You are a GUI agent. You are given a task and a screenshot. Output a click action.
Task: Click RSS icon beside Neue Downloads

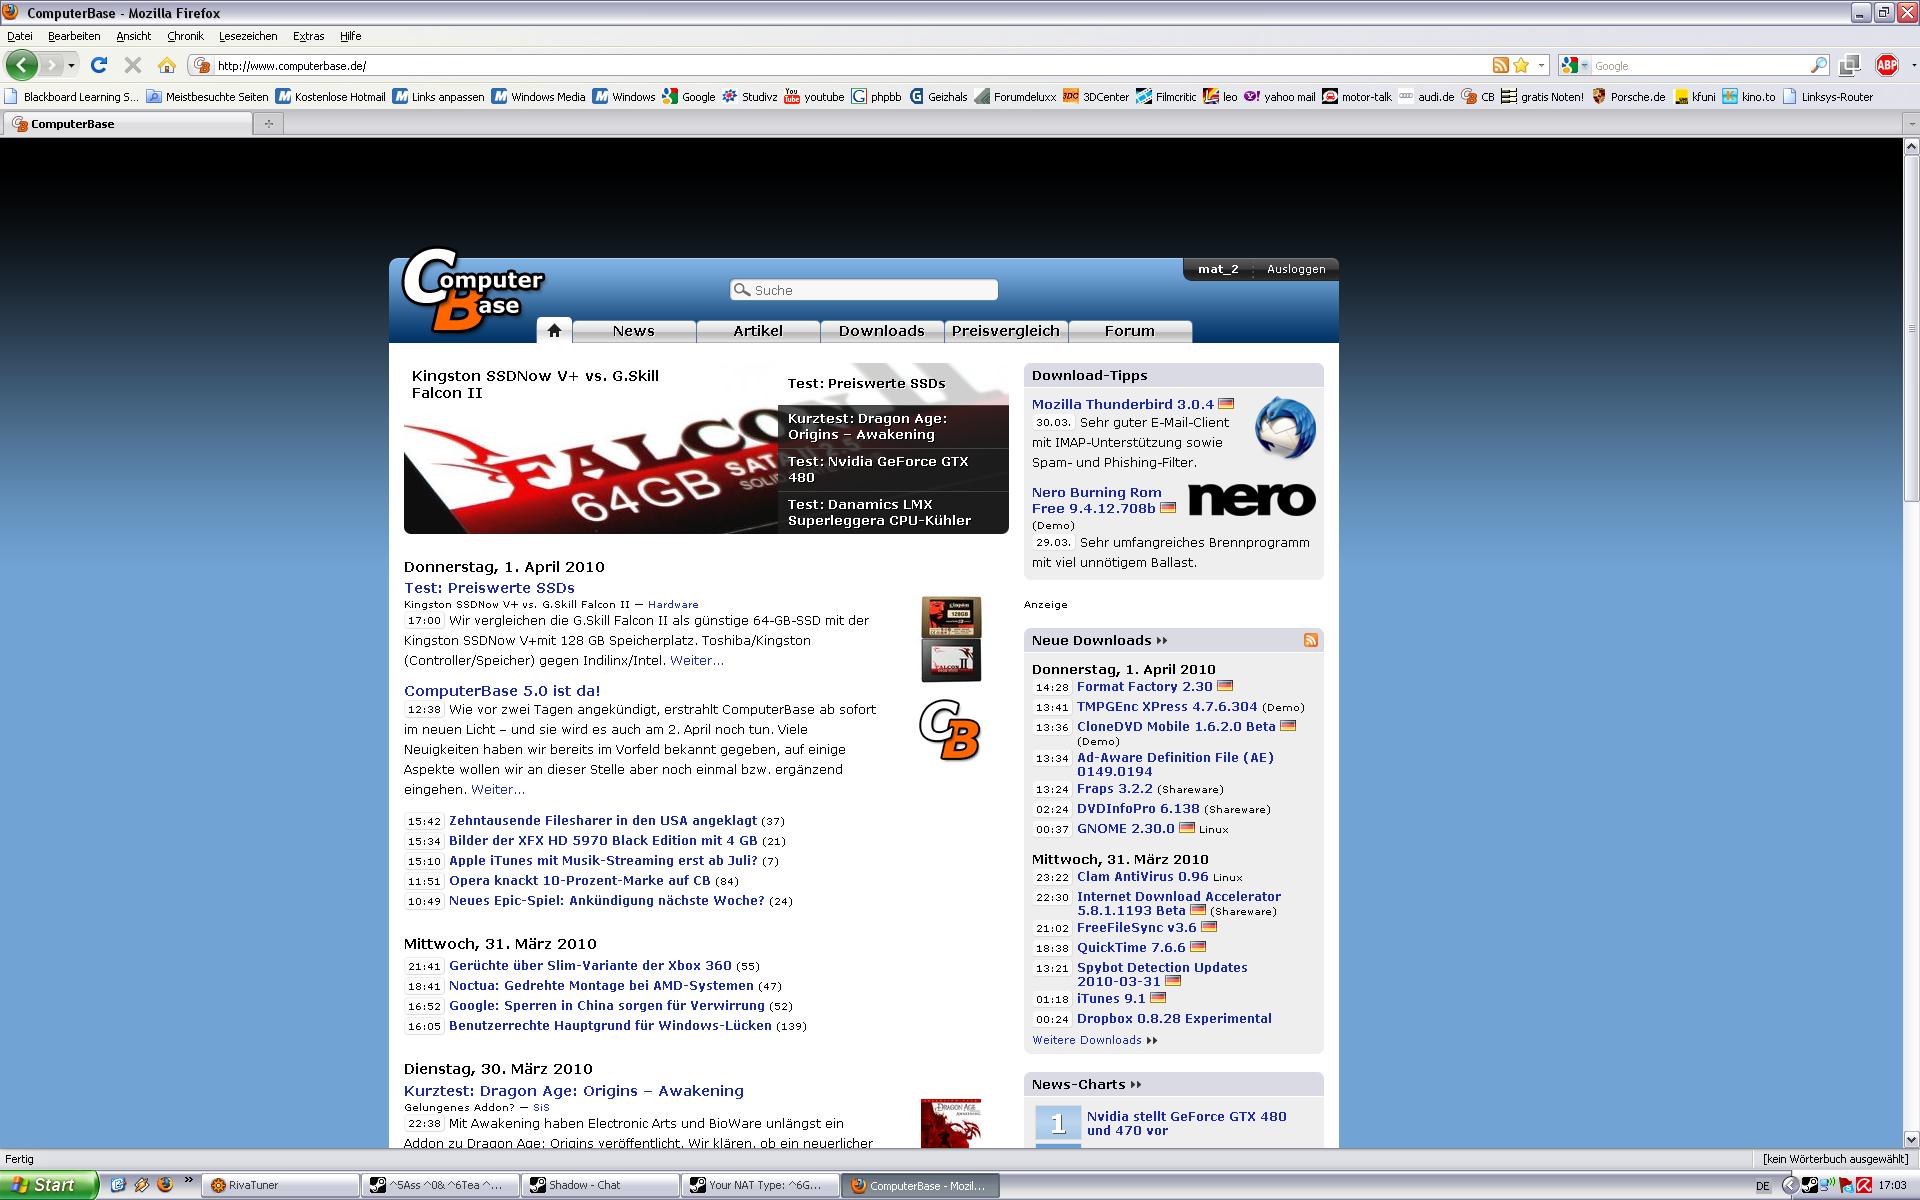pyautogui.click(x=1310, y=640)
